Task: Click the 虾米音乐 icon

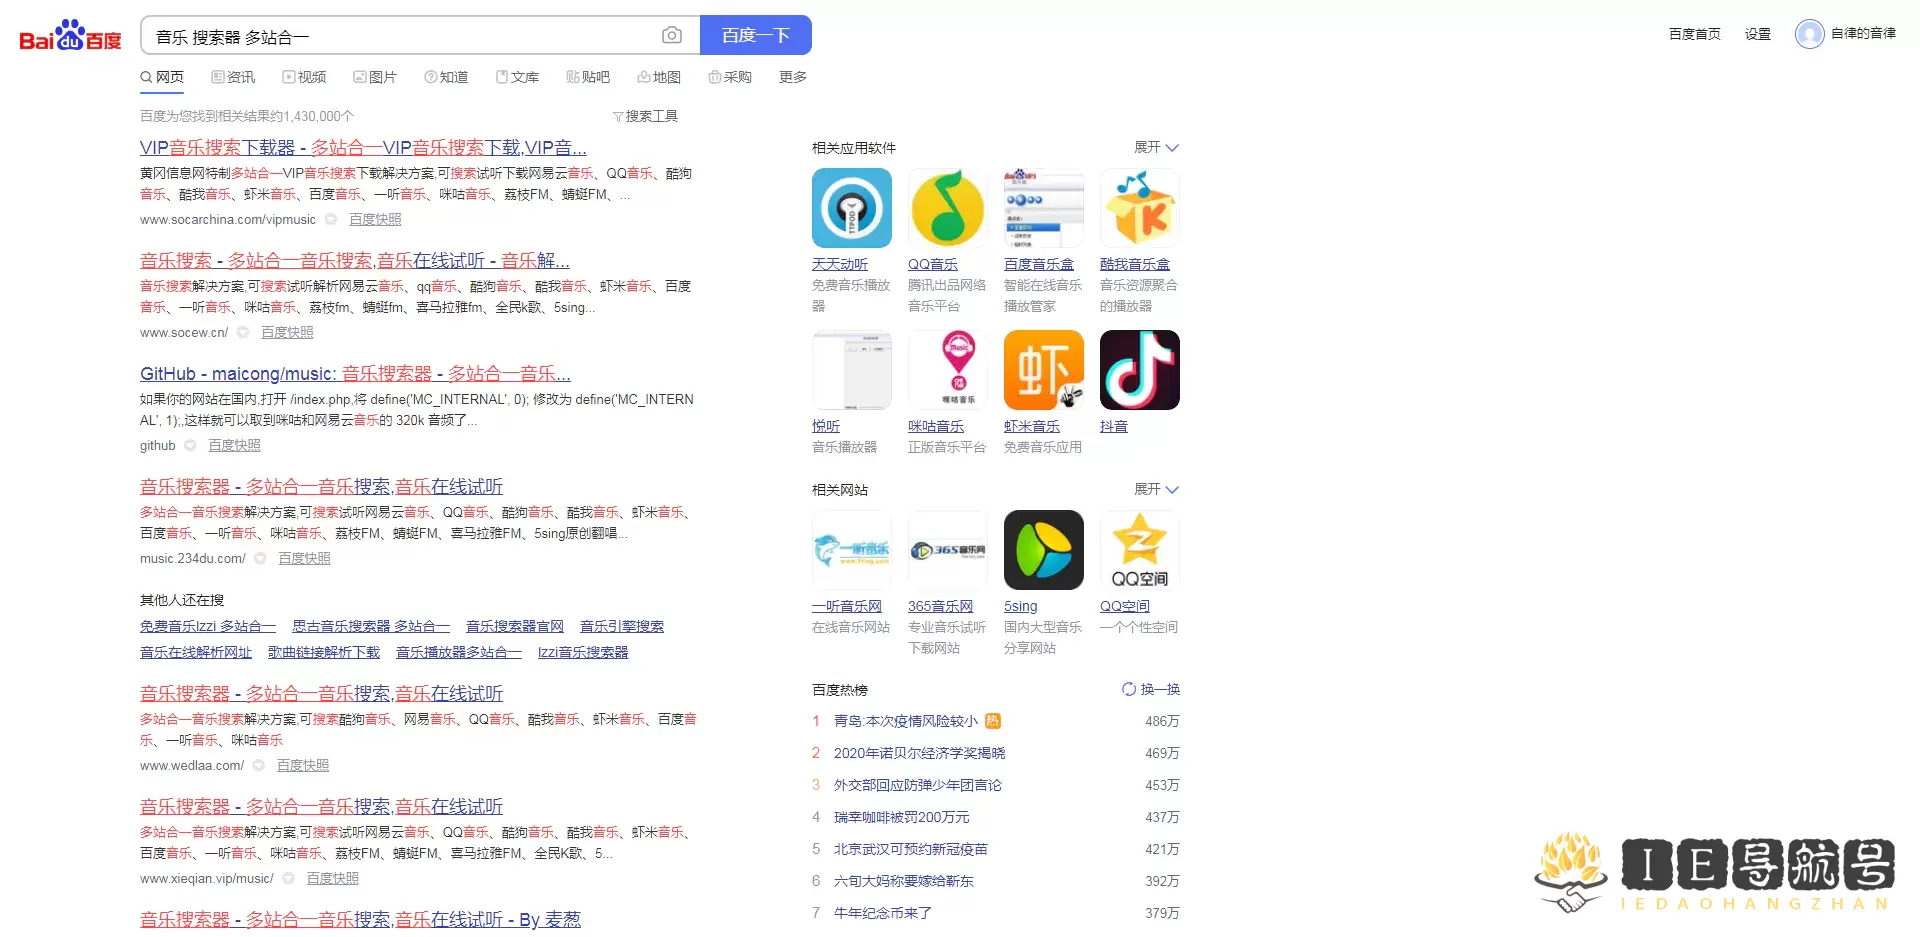Action: (x=1043, y=370)
